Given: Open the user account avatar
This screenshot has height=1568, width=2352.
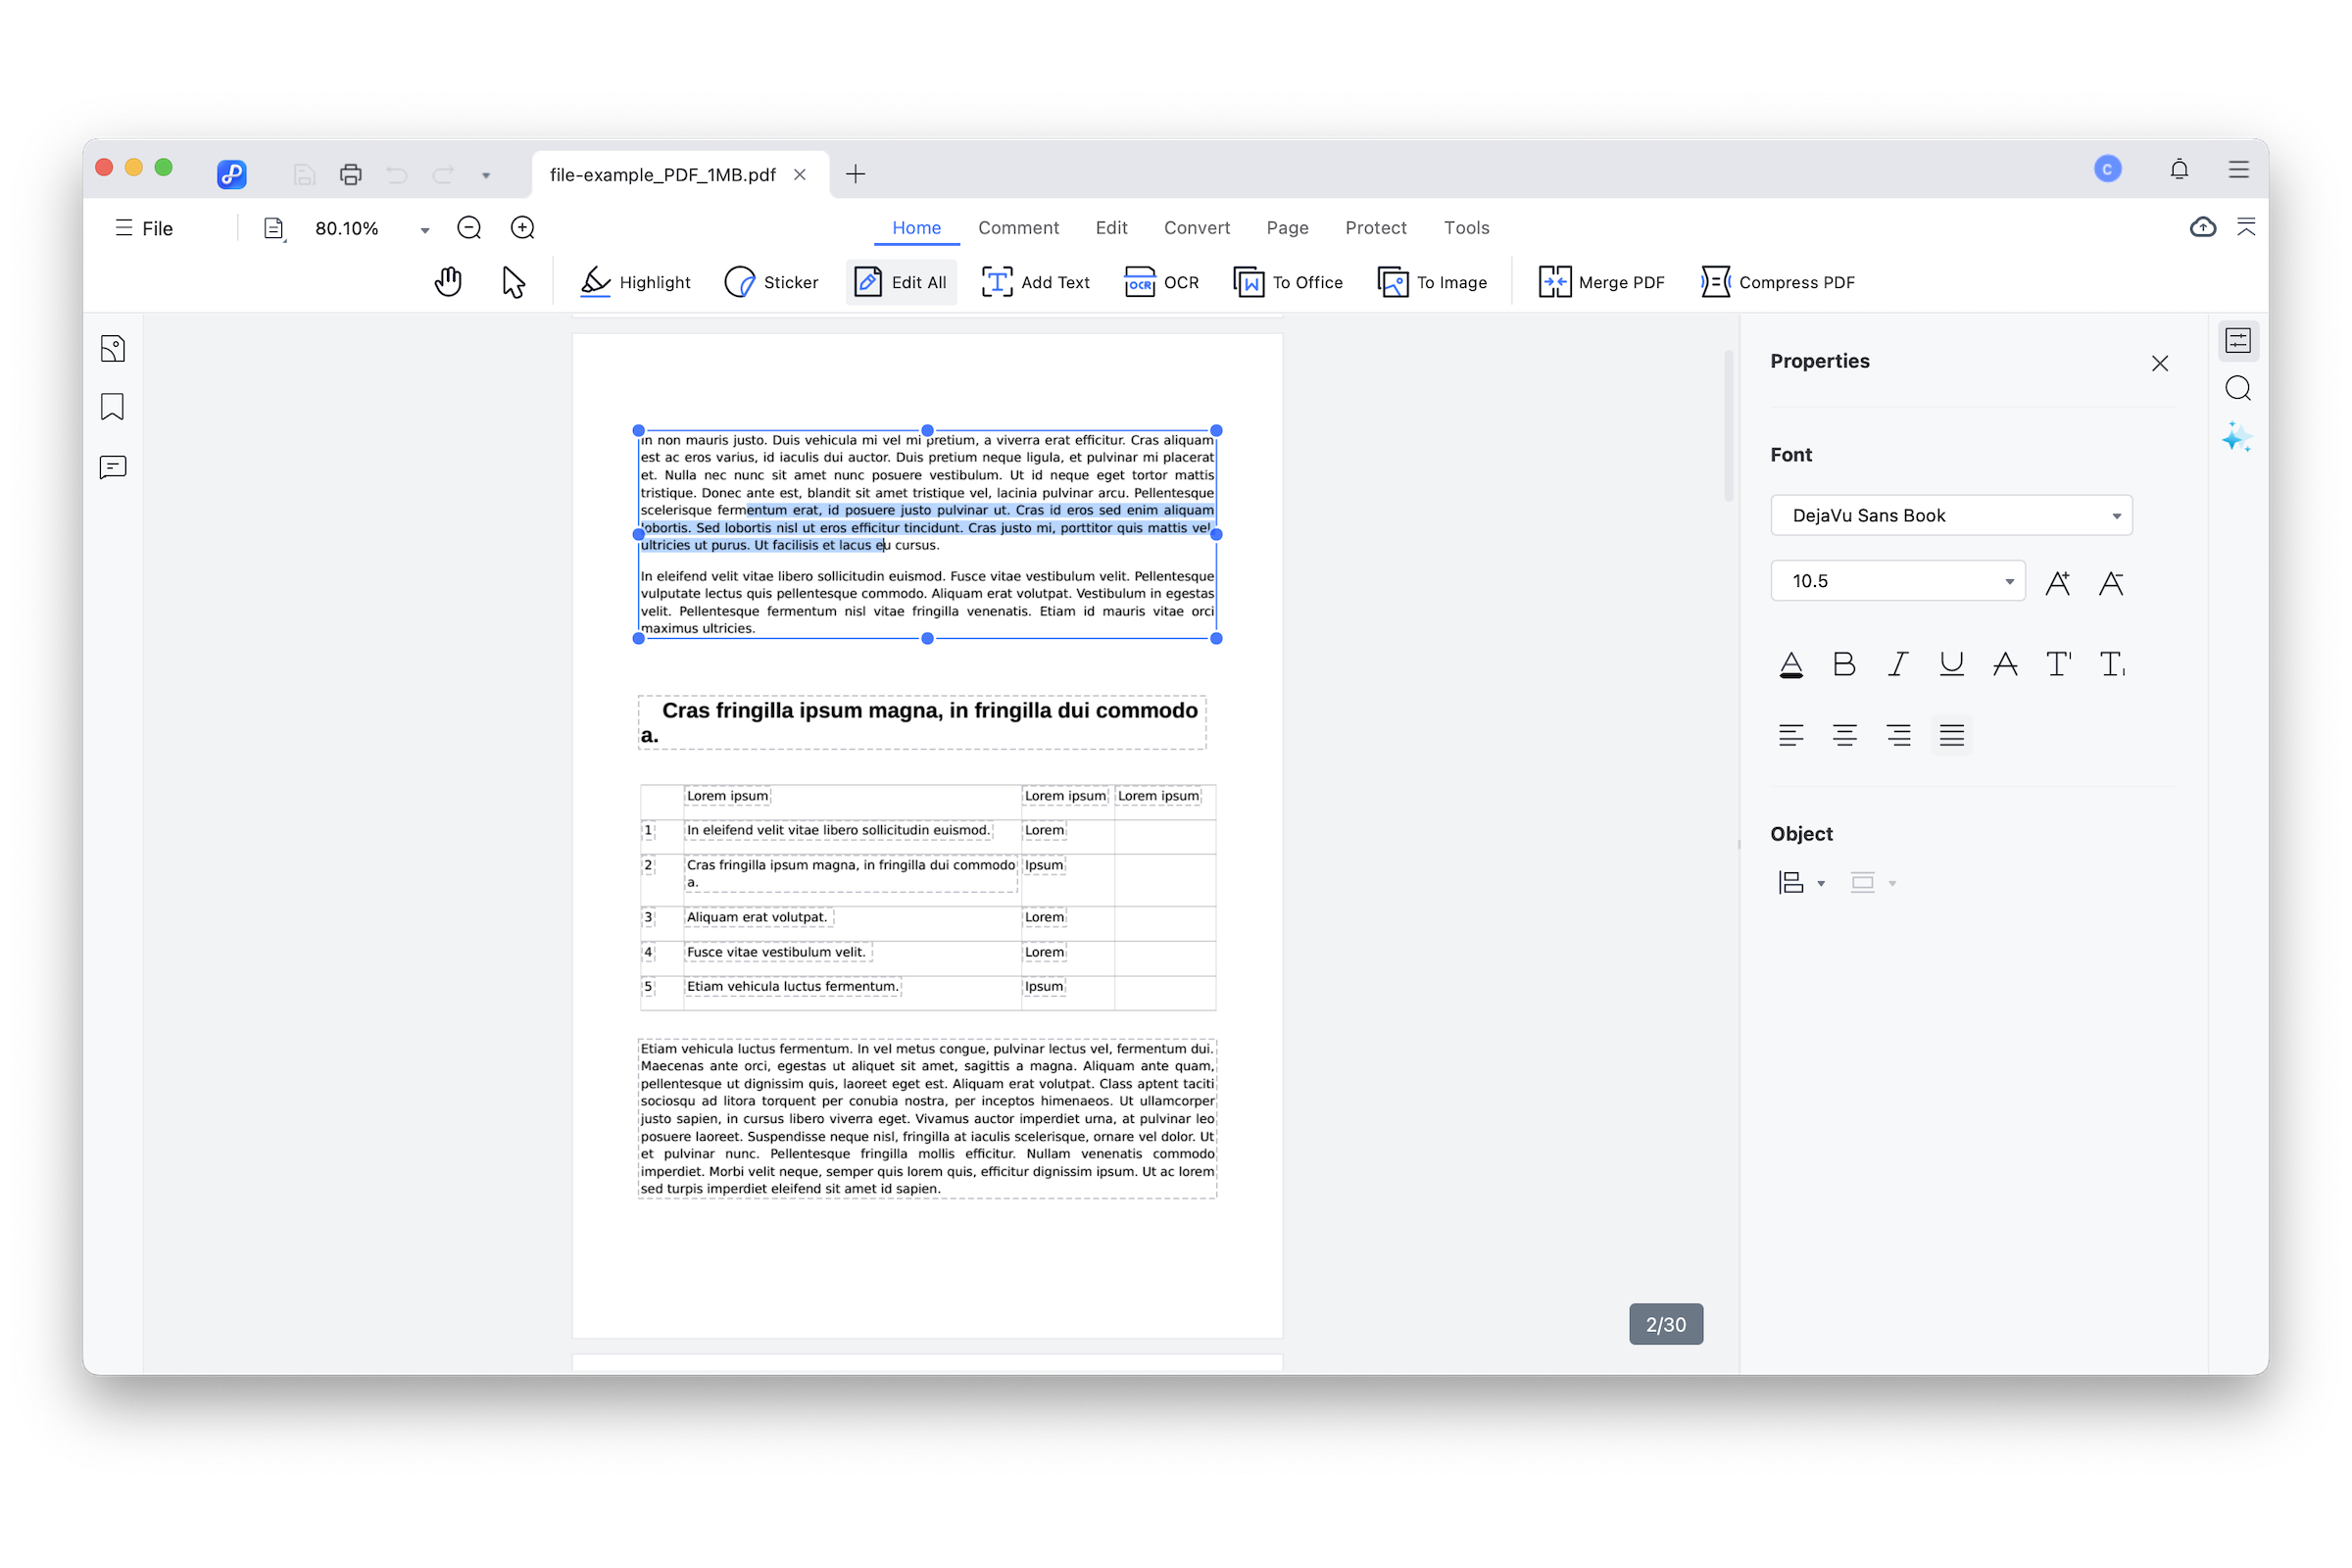Looking at the screenshot, I should 2107,169.
